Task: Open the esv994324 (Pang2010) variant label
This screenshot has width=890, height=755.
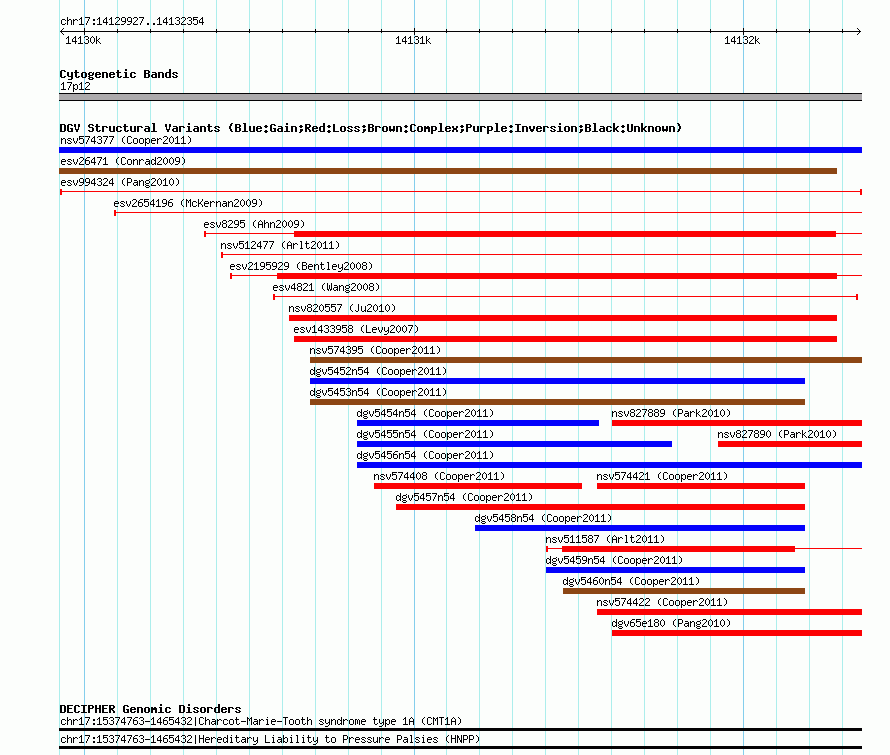Action: pyautogui.click(x=120, y=182)
